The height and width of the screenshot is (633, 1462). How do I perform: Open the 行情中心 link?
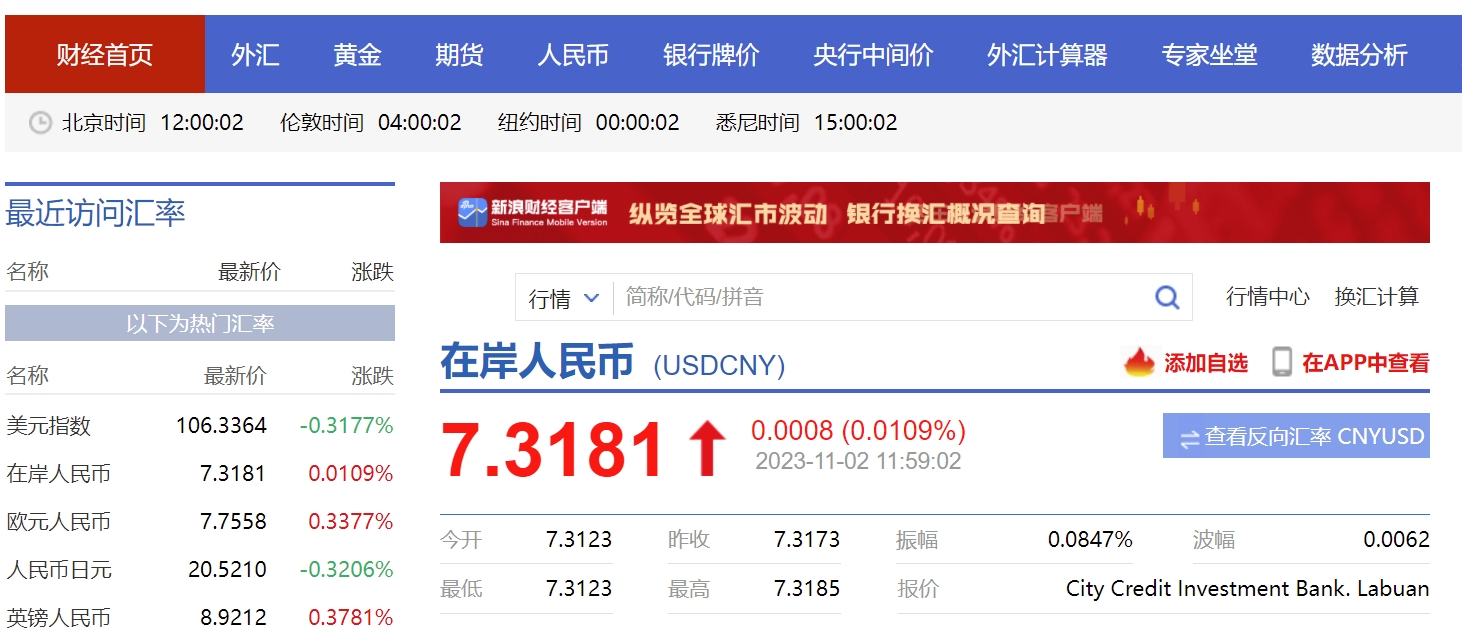click(1267, 297)
